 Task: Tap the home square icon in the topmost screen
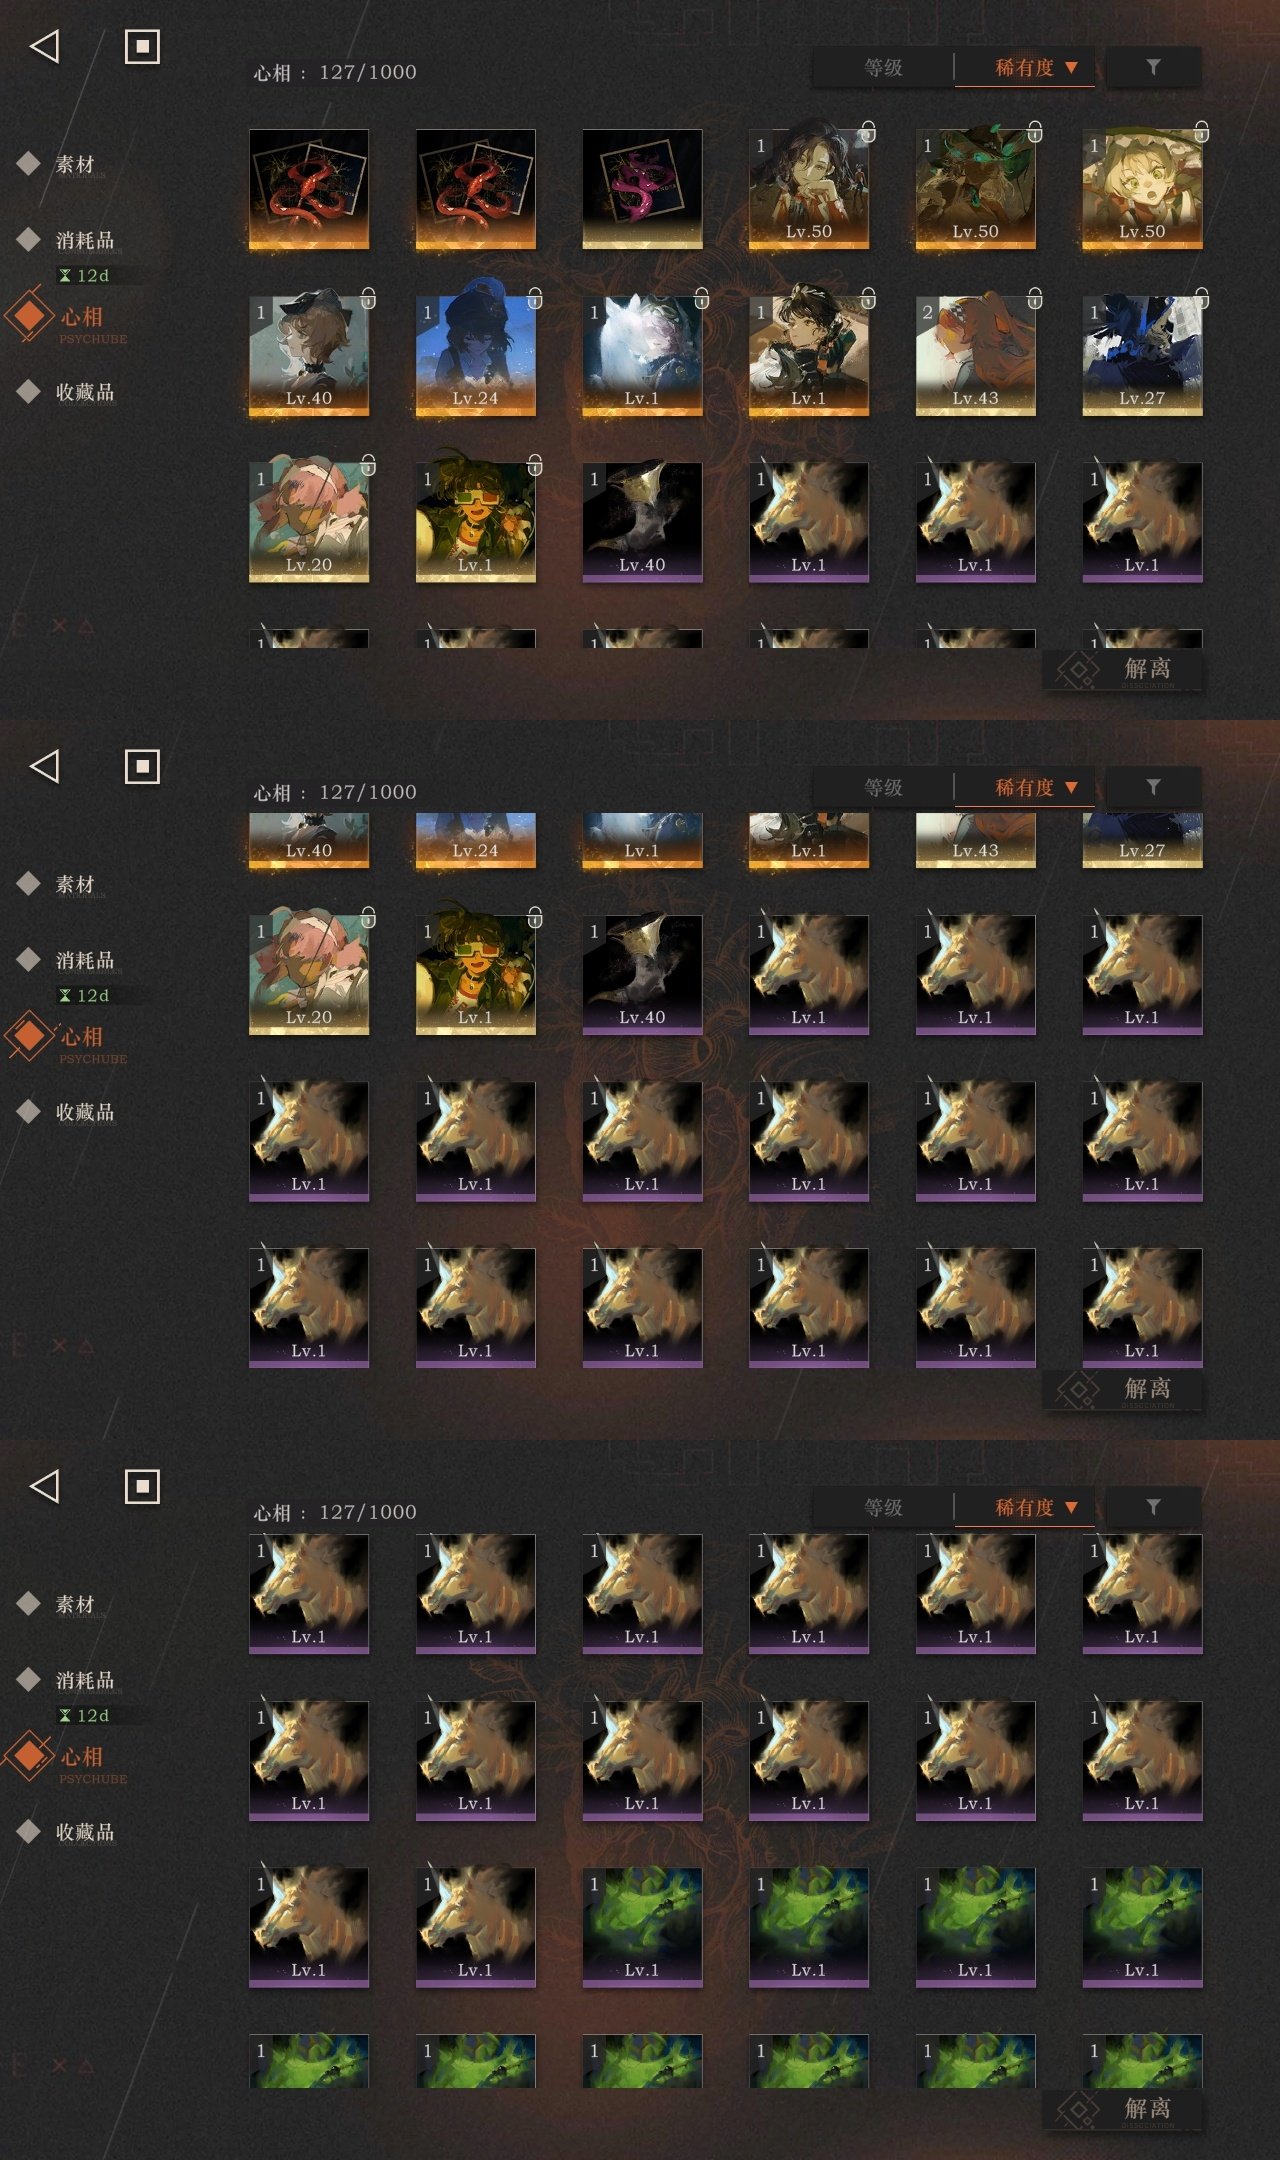coord(142,46)
